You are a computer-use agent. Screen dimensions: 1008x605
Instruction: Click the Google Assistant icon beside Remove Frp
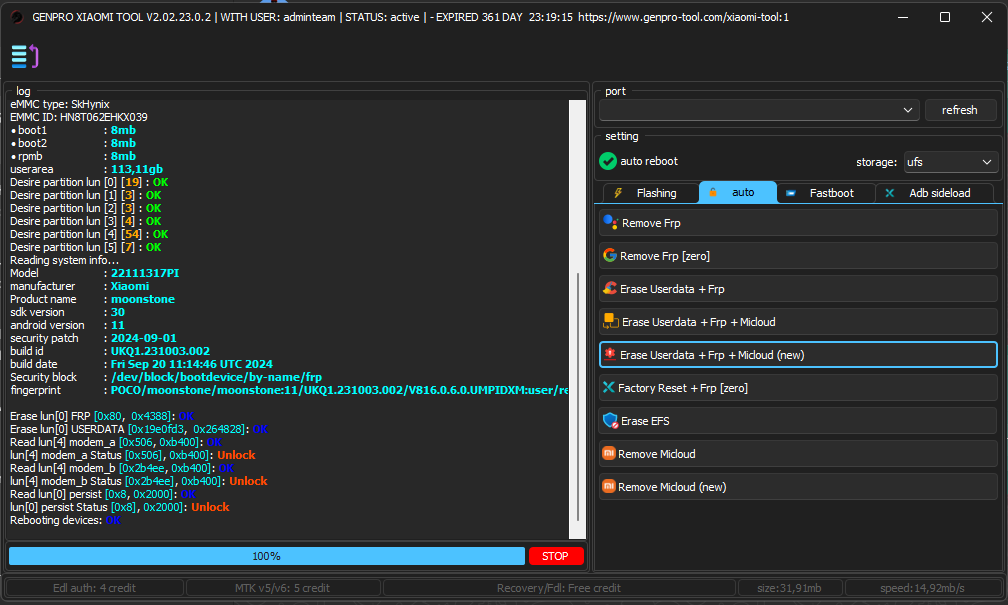click(610, 223)
